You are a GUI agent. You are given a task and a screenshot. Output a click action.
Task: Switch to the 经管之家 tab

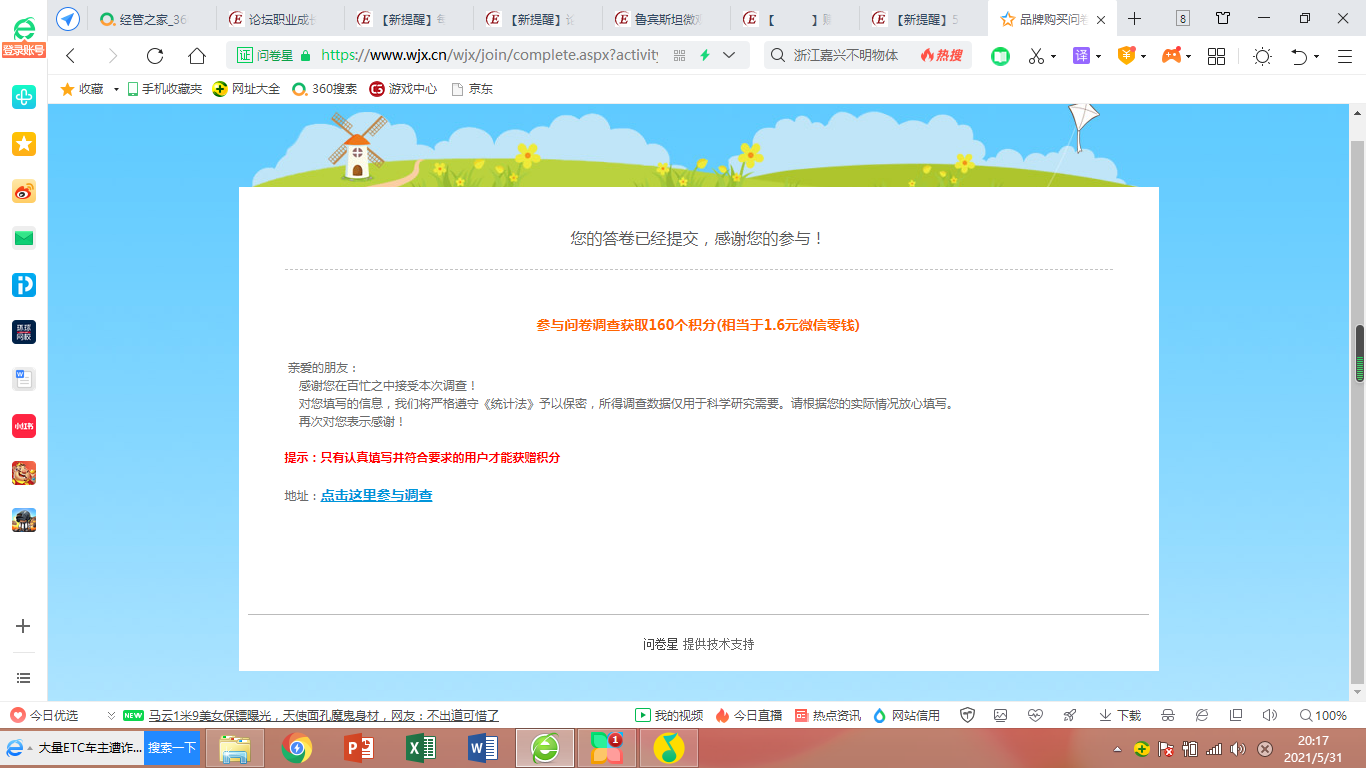click(150, 19)
